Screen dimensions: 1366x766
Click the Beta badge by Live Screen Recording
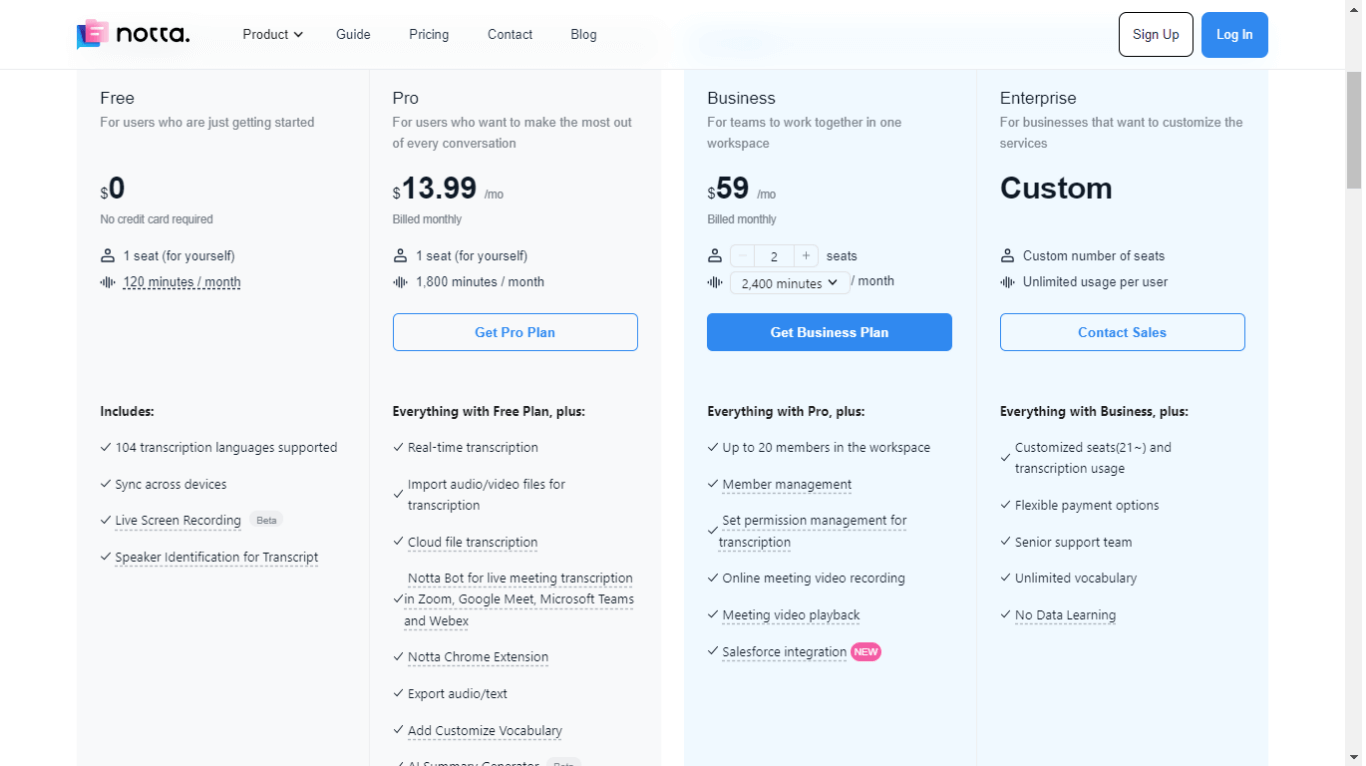click(266, 520)
